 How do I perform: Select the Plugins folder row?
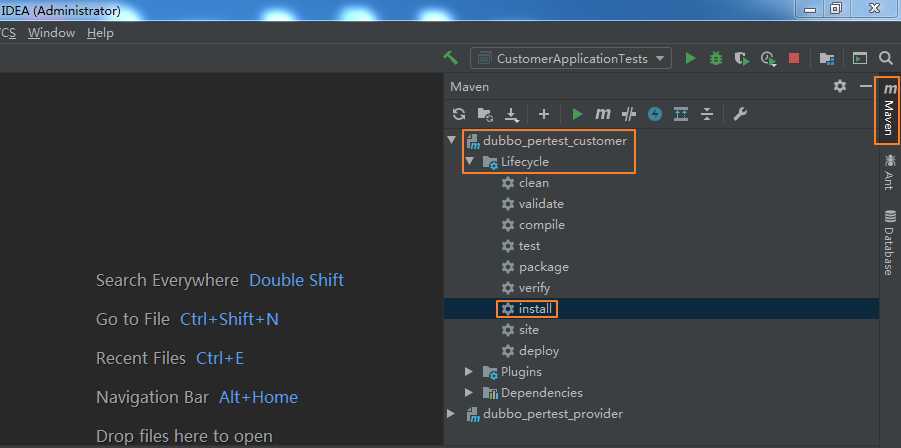pos(521,372)
